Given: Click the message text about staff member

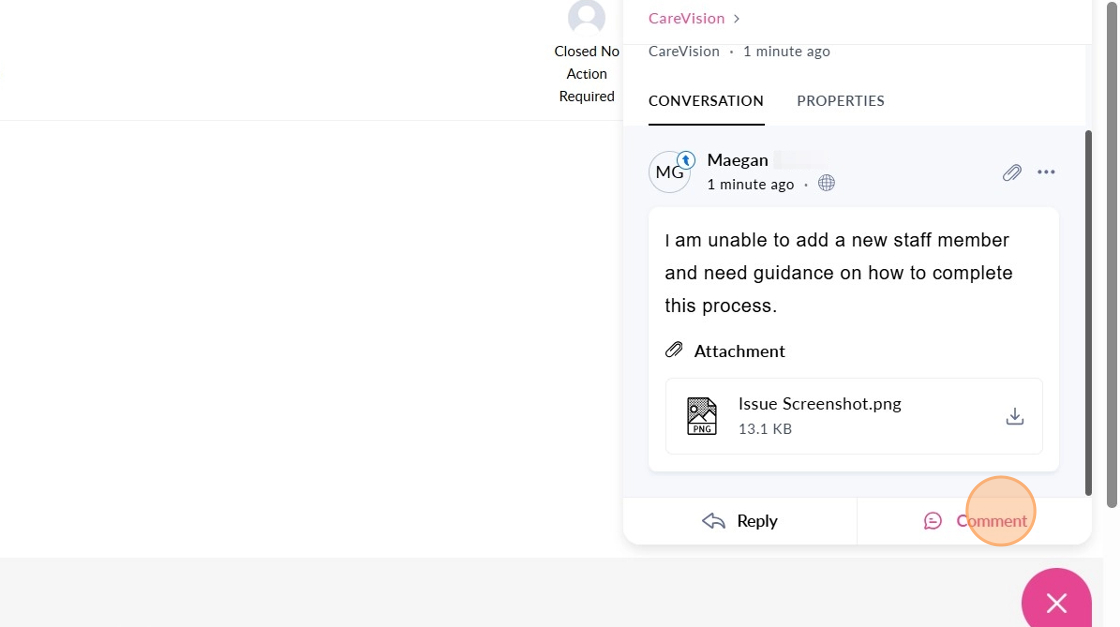Looking at the screenshot, I should (x=838, y=273).
